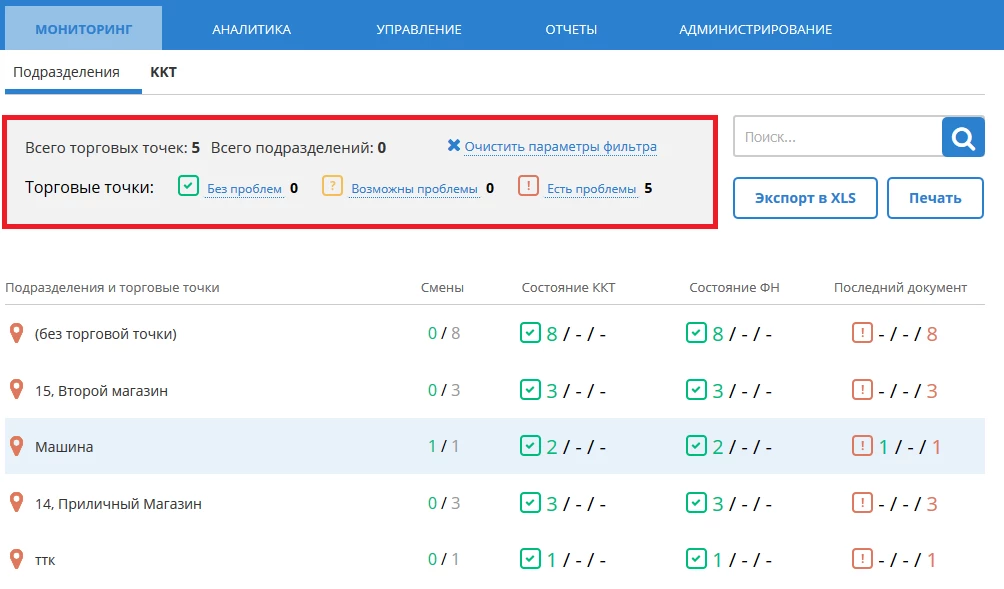Click the location pin beside Машина
The image size is (1004, 589).
(x=16, y=446)
